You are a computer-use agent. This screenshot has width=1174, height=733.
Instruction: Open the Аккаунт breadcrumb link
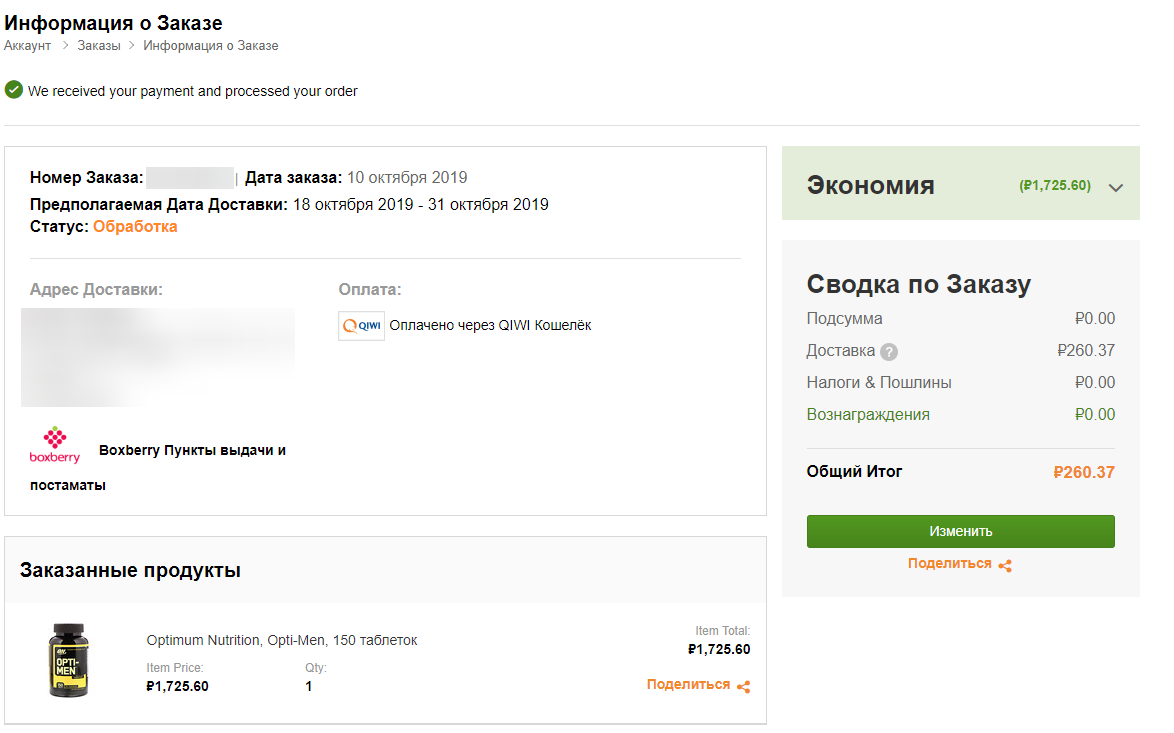(x=28, y=46)
